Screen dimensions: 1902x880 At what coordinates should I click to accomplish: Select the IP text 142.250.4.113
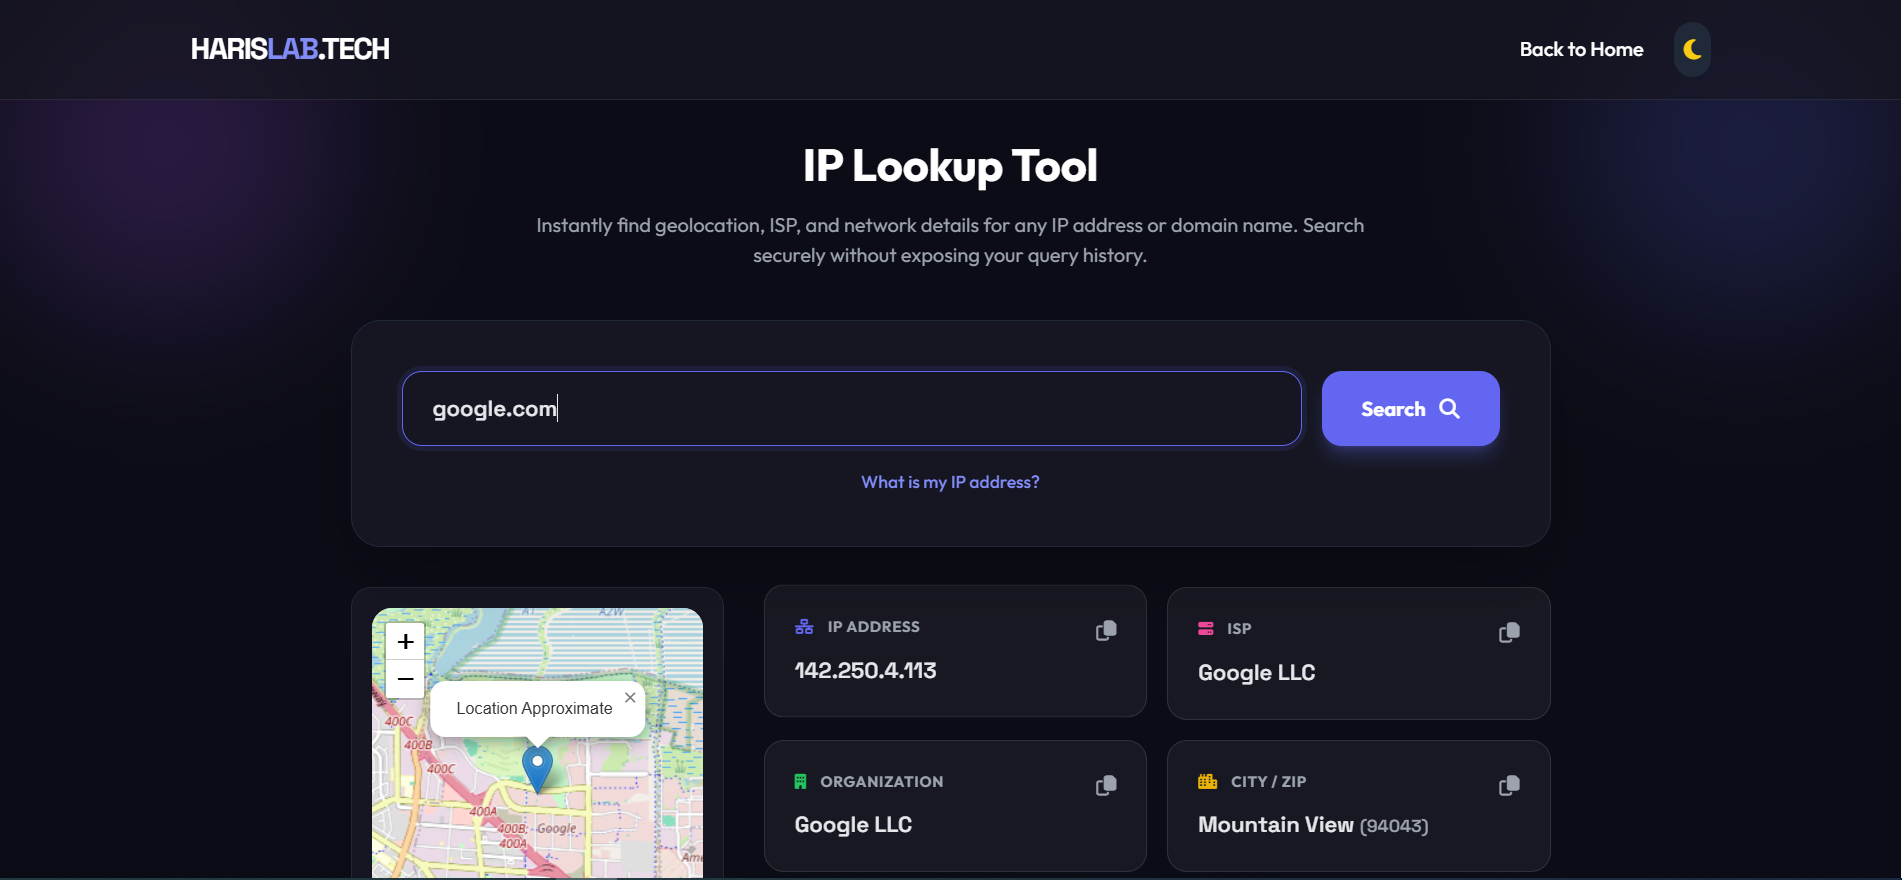coord(865,671)
